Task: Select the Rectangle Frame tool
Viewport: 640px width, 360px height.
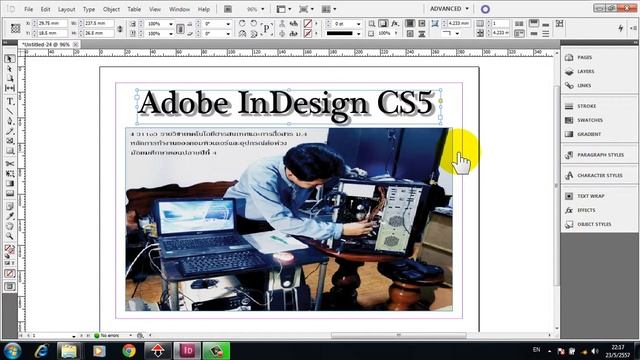Action: pos(10,141)
